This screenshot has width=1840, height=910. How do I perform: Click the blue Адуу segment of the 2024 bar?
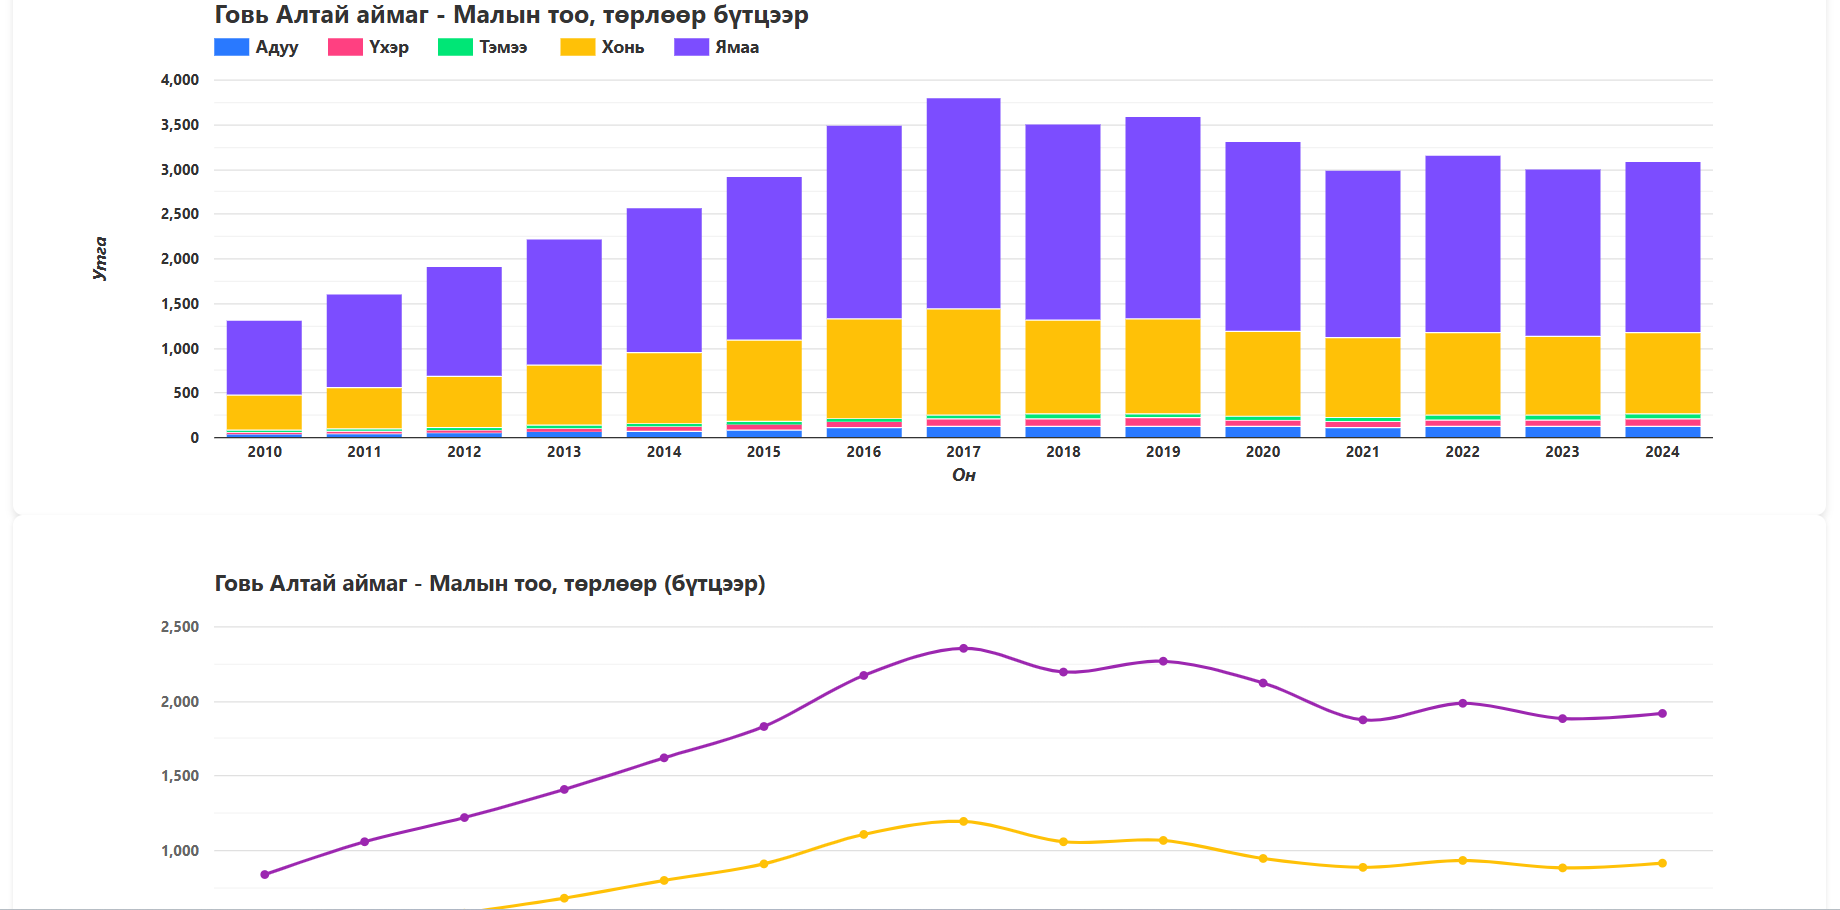(1663, 432)
